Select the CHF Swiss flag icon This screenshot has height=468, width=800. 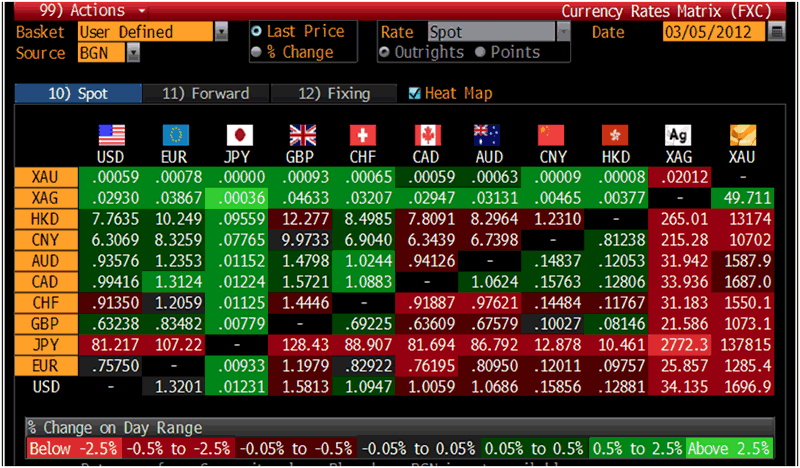(365, 136)
